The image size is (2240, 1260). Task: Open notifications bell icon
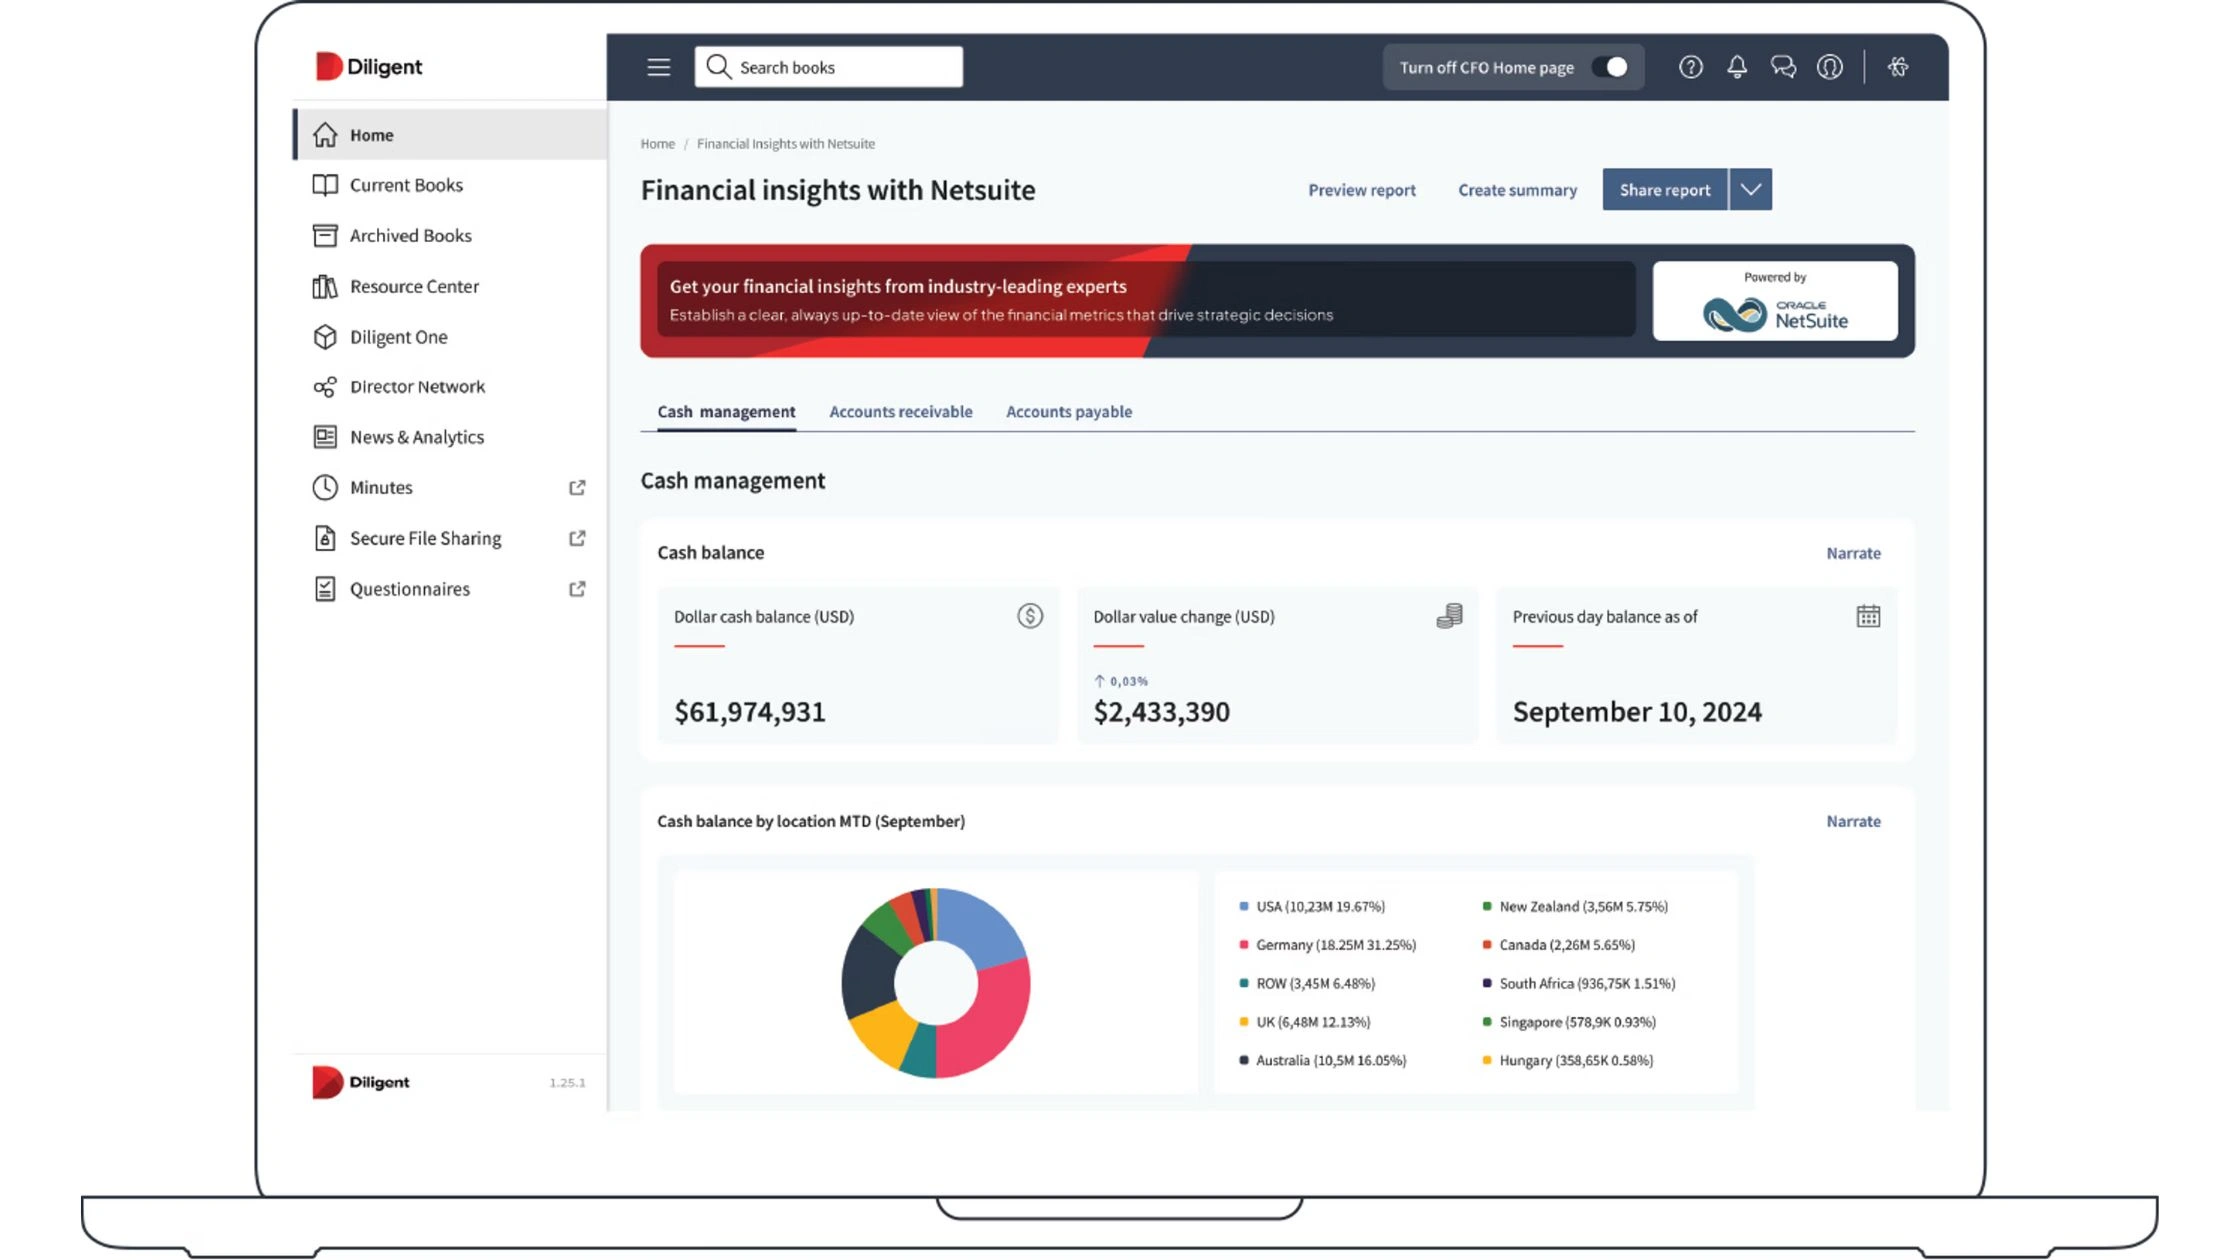point(1737,67)
